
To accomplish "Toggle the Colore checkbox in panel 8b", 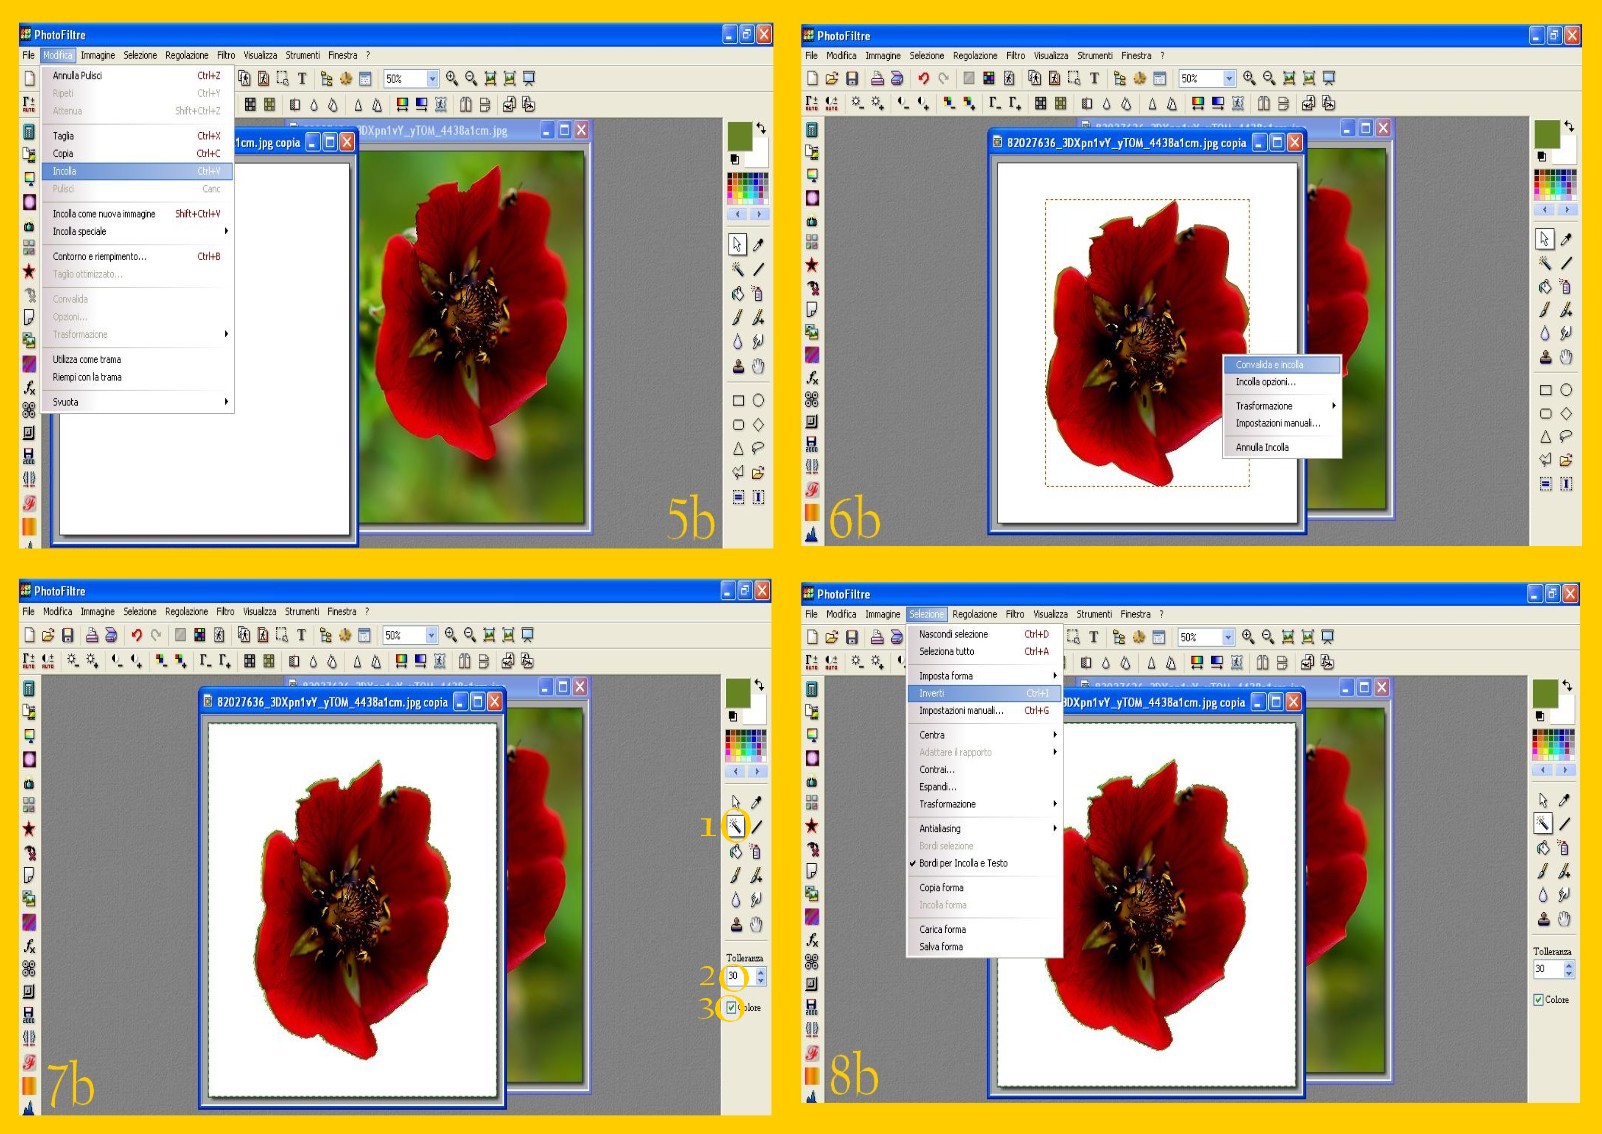I will [1538, 999].
